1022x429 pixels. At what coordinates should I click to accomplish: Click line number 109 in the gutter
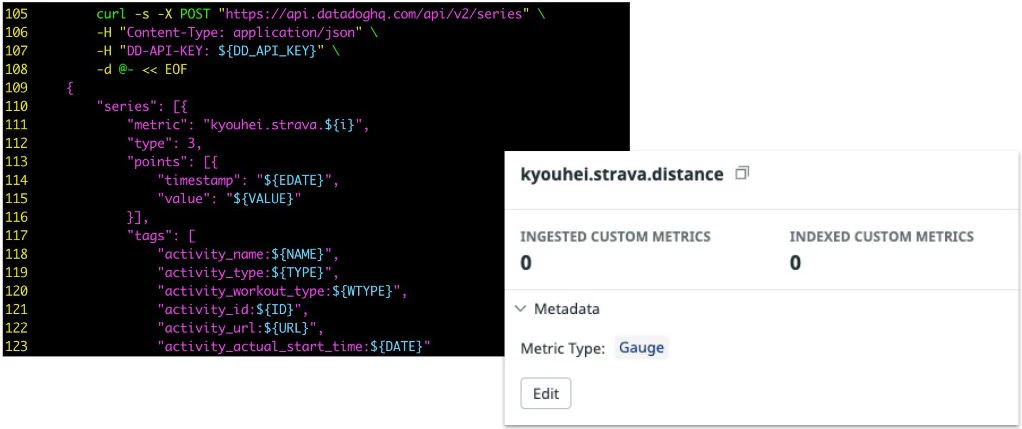point(16,88)
